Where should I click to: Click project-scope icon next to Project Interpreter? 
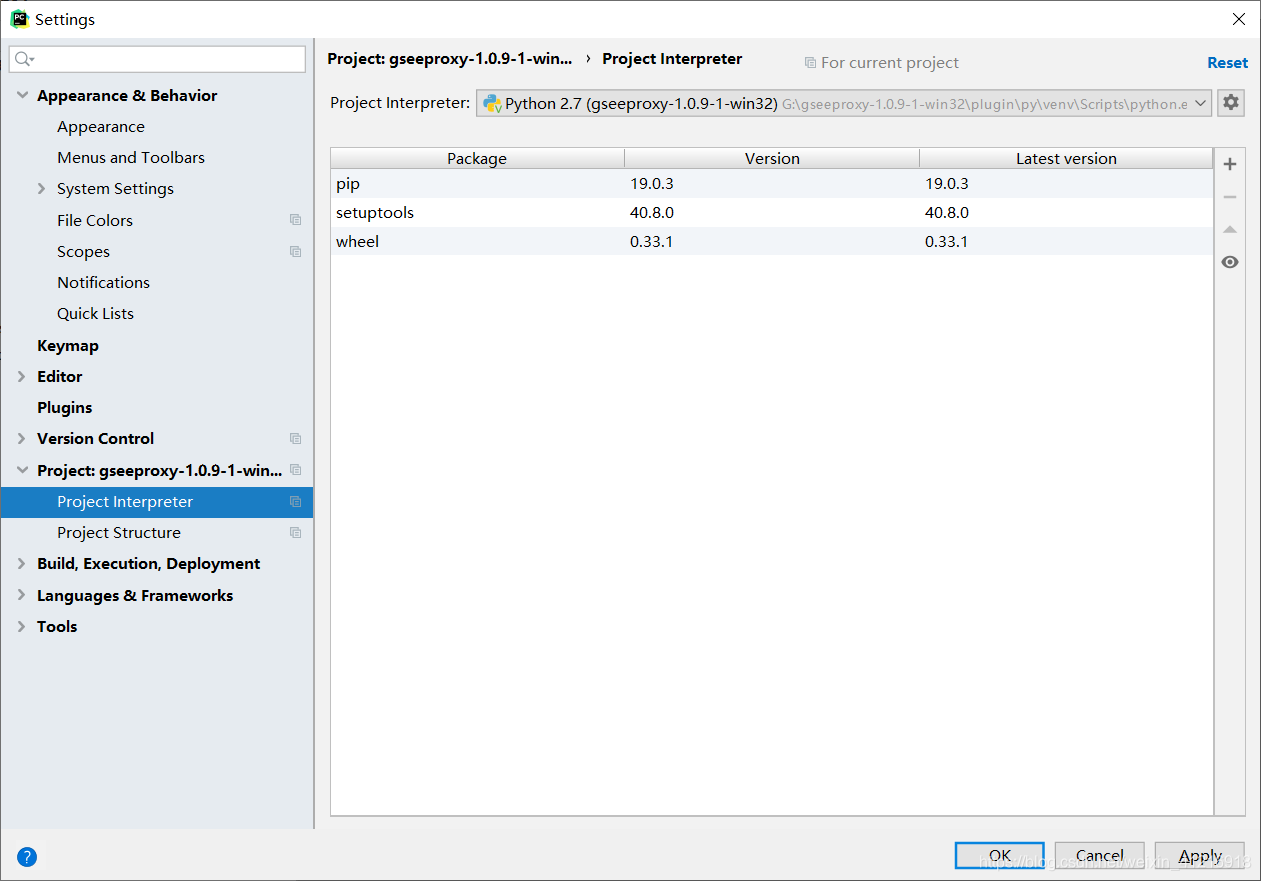(x=295, y=502)
